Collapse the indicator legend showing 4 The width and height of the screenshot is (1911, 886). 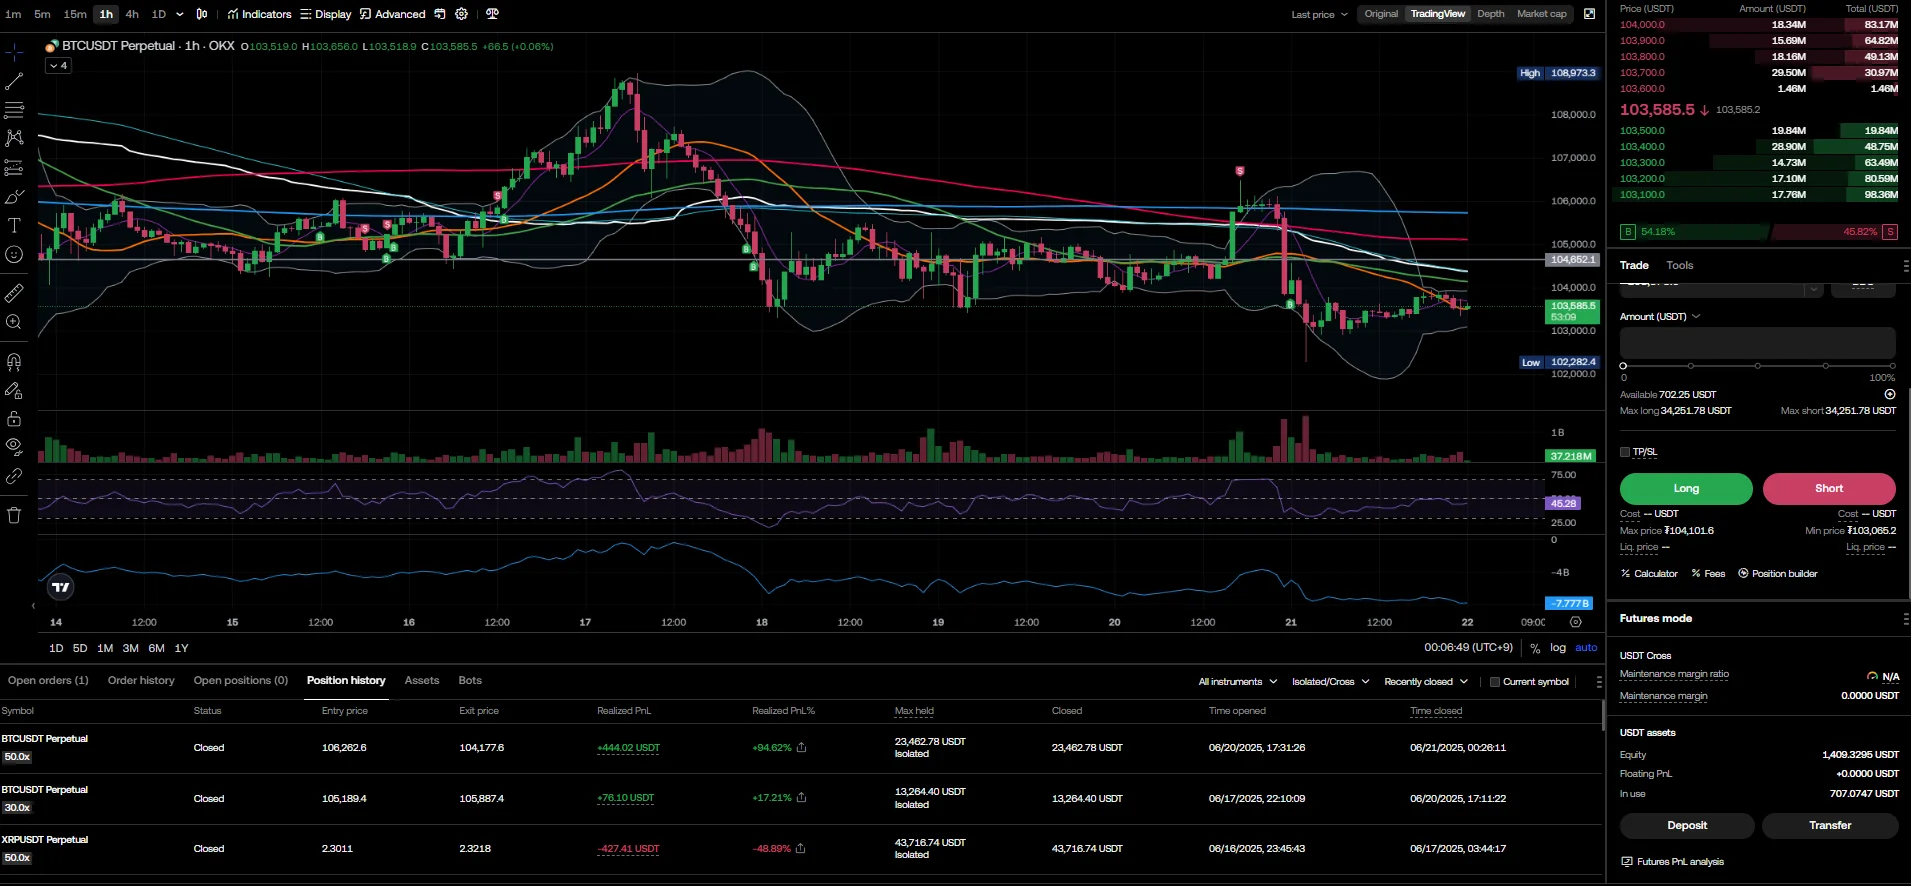click(58, 66)
